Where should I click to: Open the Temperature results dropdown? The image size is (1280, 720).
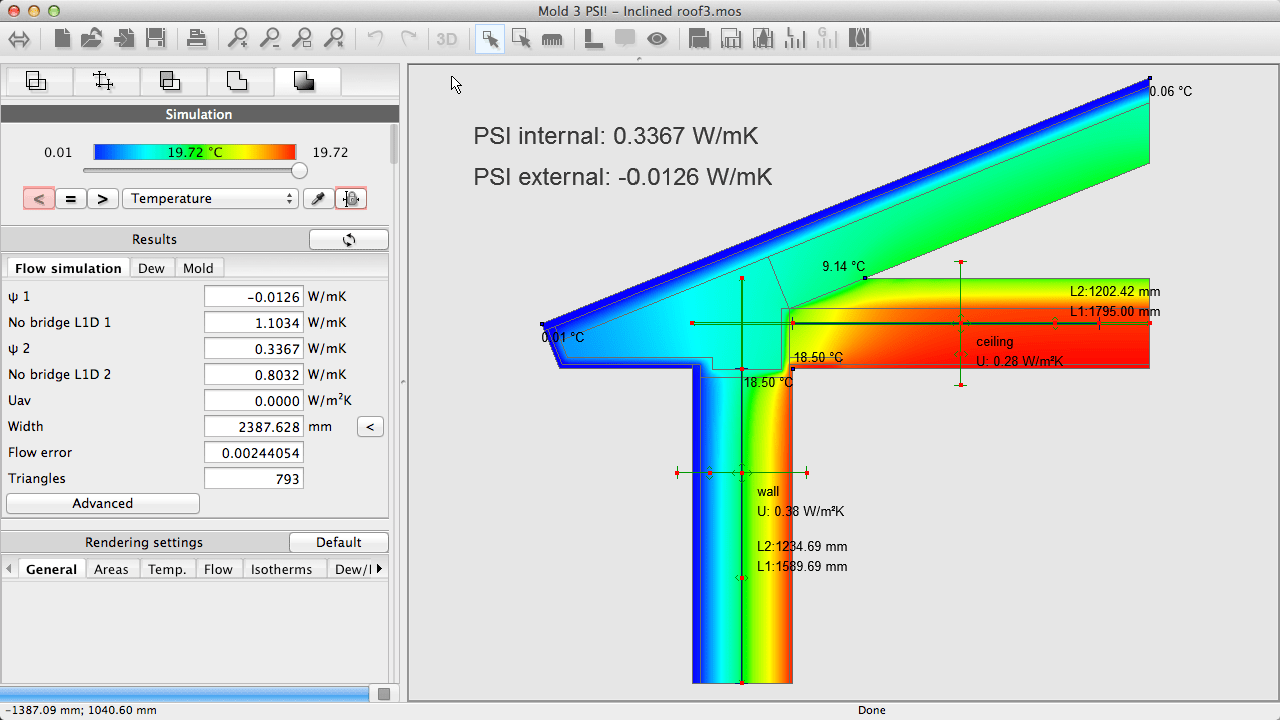click(x=210, y=198)
